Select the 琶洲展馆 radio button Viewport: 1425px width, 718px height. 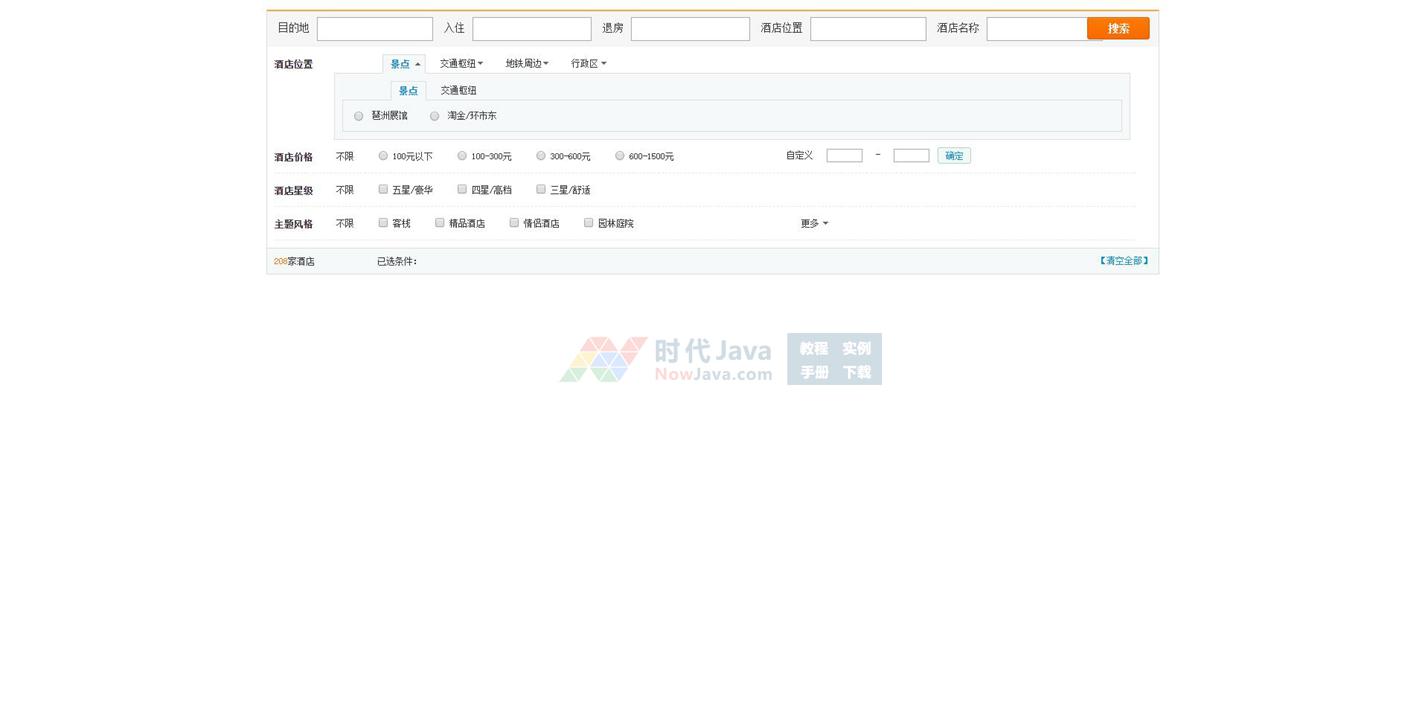coord(359,117)
